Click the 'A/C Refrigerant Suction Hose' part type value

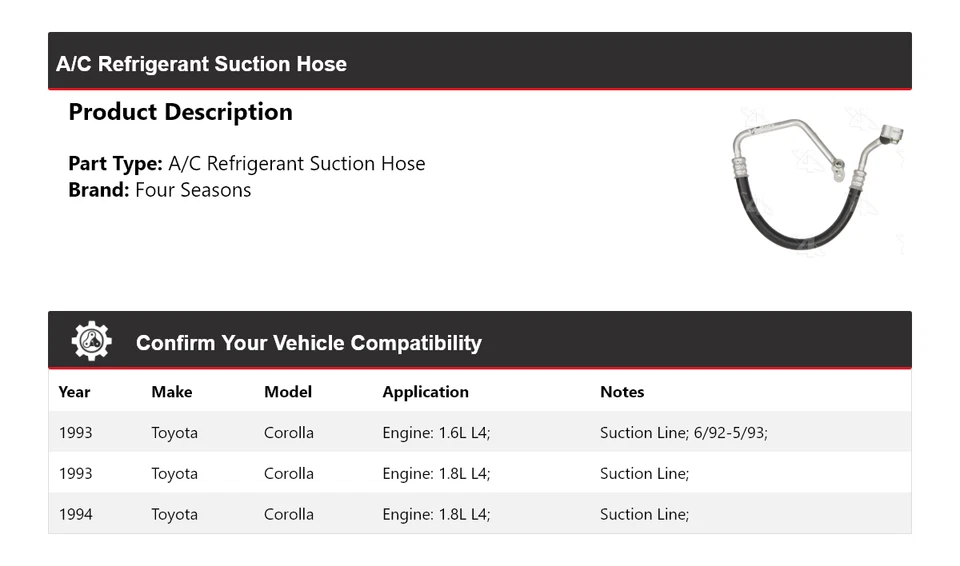coord(297,164)
